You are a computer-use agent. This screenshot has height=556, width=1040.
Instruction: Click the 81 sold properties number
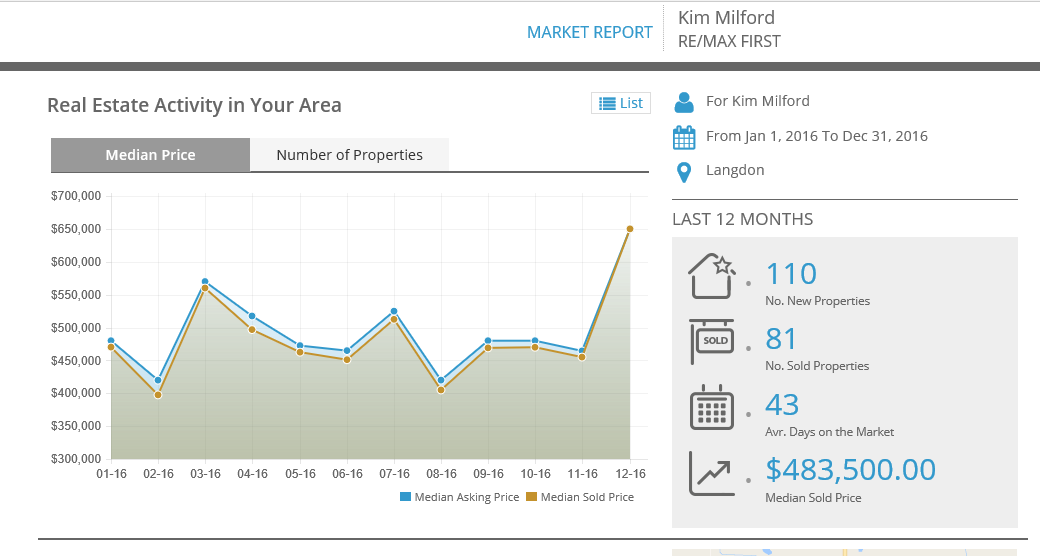click(x=781, y=339)
